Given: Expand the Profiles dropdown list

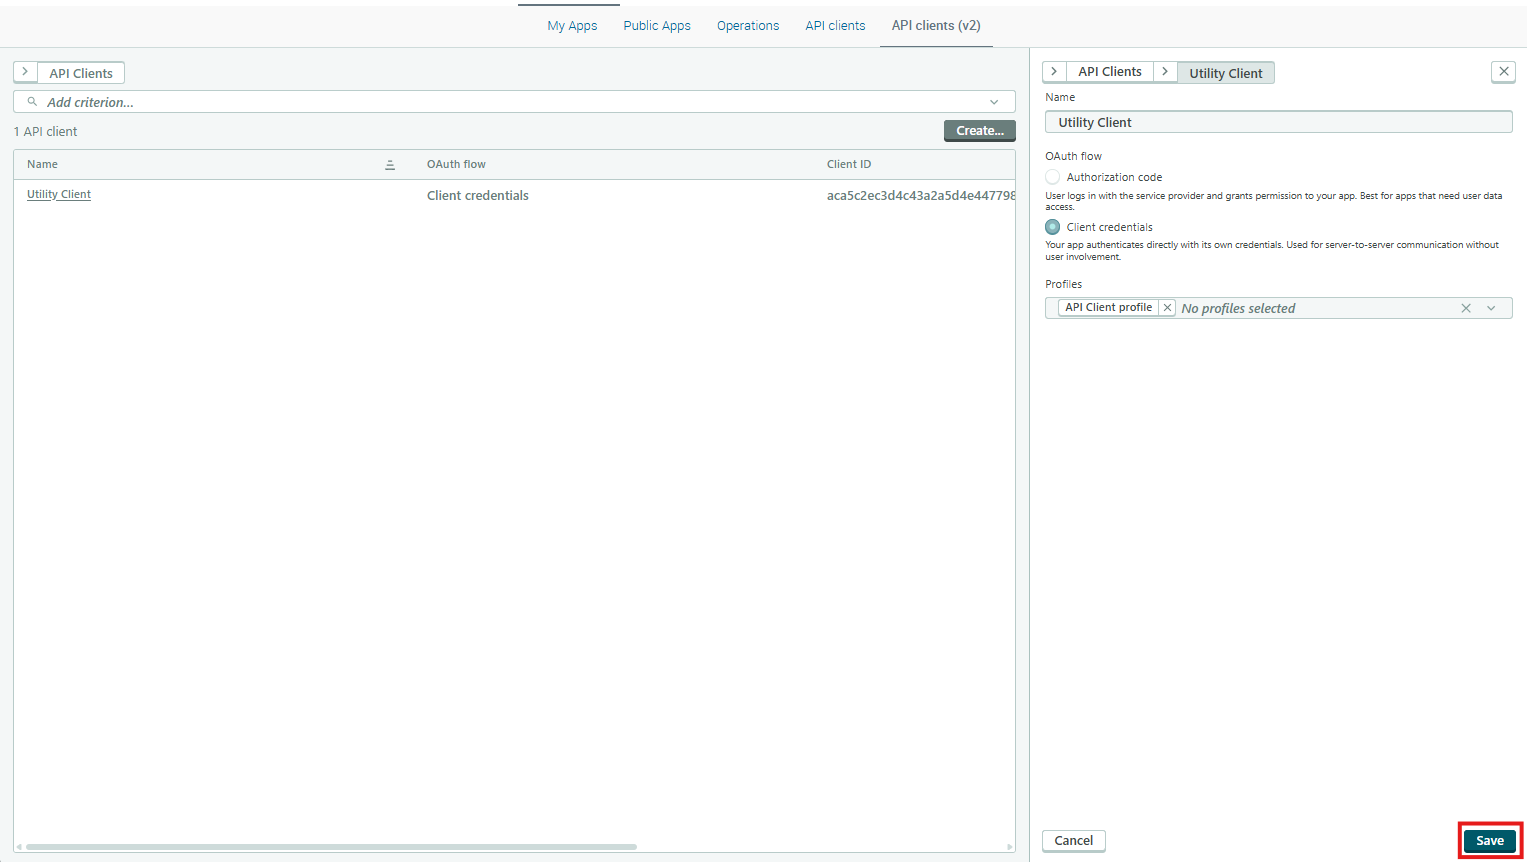Looking at the screenshot, I should click(1491, 308).
